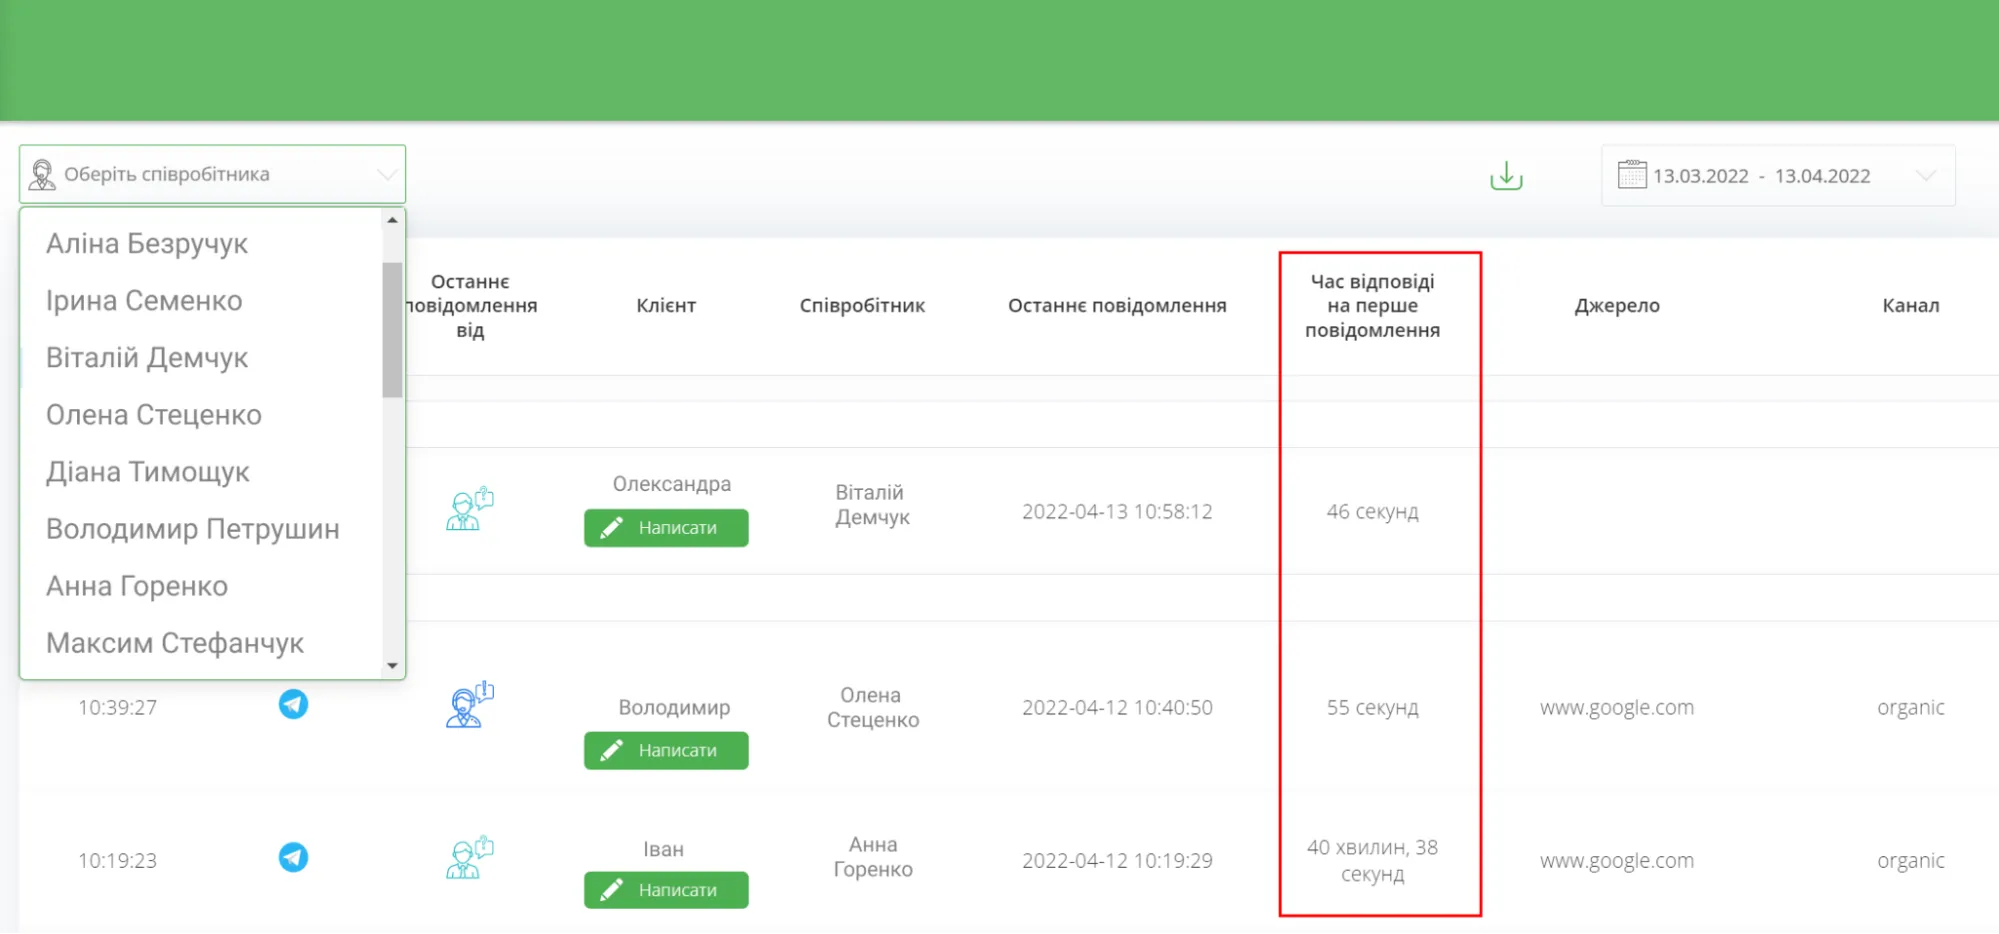Click the operator icon in Володимир's row
1999x934 pixels.
tap(469, 705)
